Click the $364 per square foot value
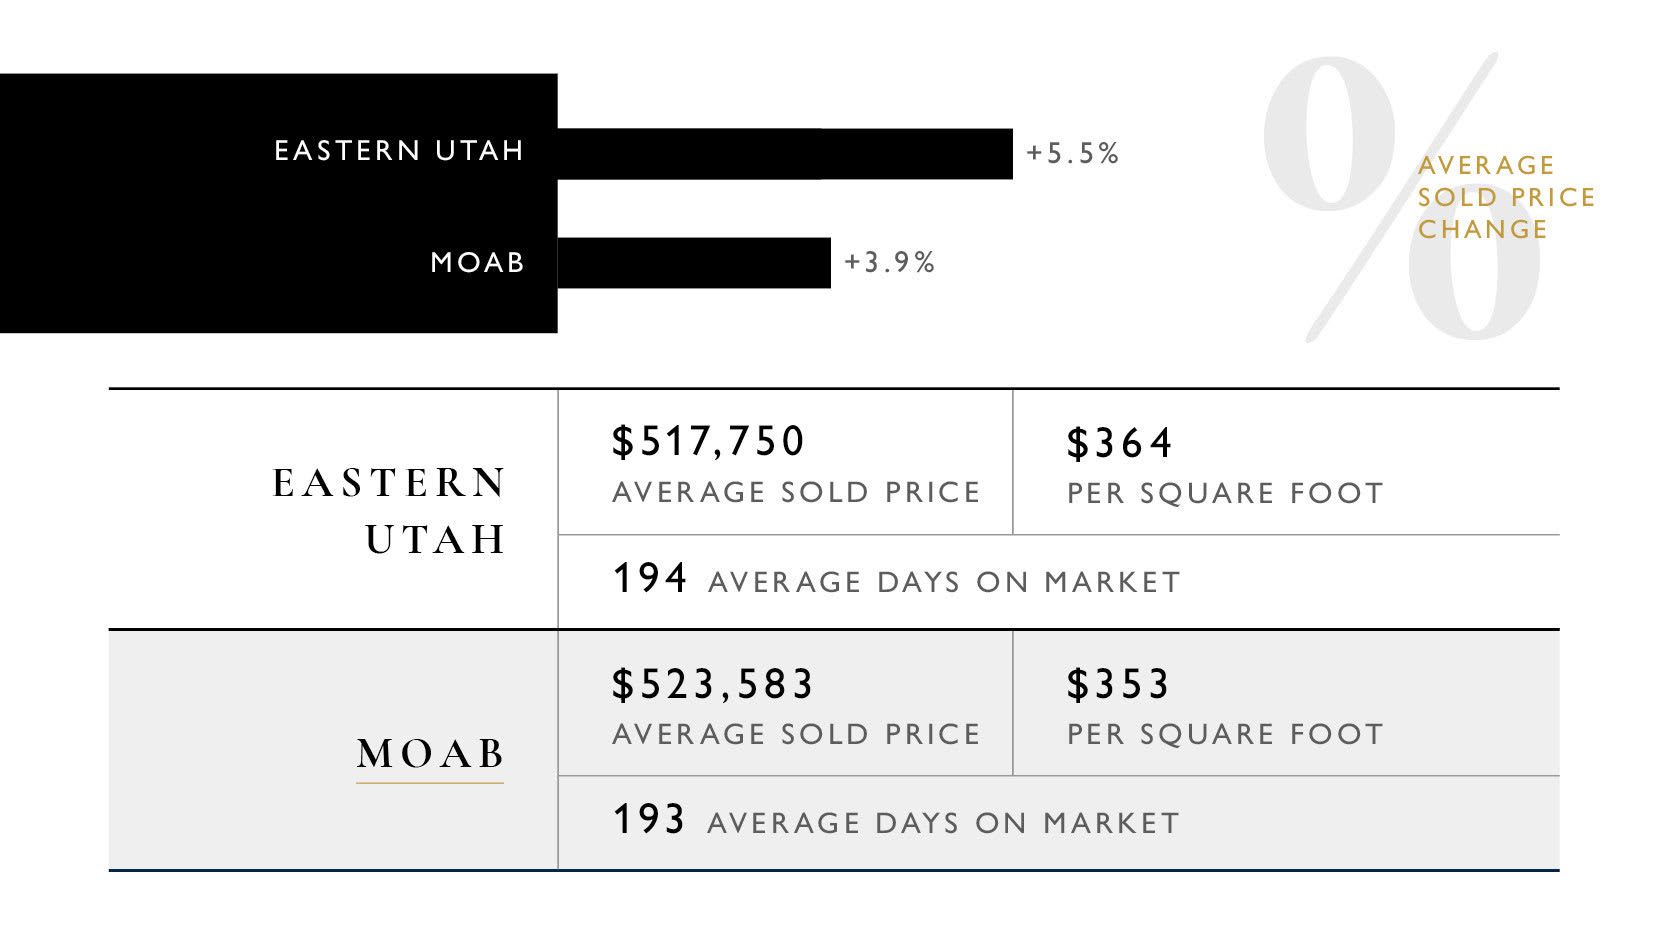This screenshot has width=1667, height=948. click(1119, 443)
